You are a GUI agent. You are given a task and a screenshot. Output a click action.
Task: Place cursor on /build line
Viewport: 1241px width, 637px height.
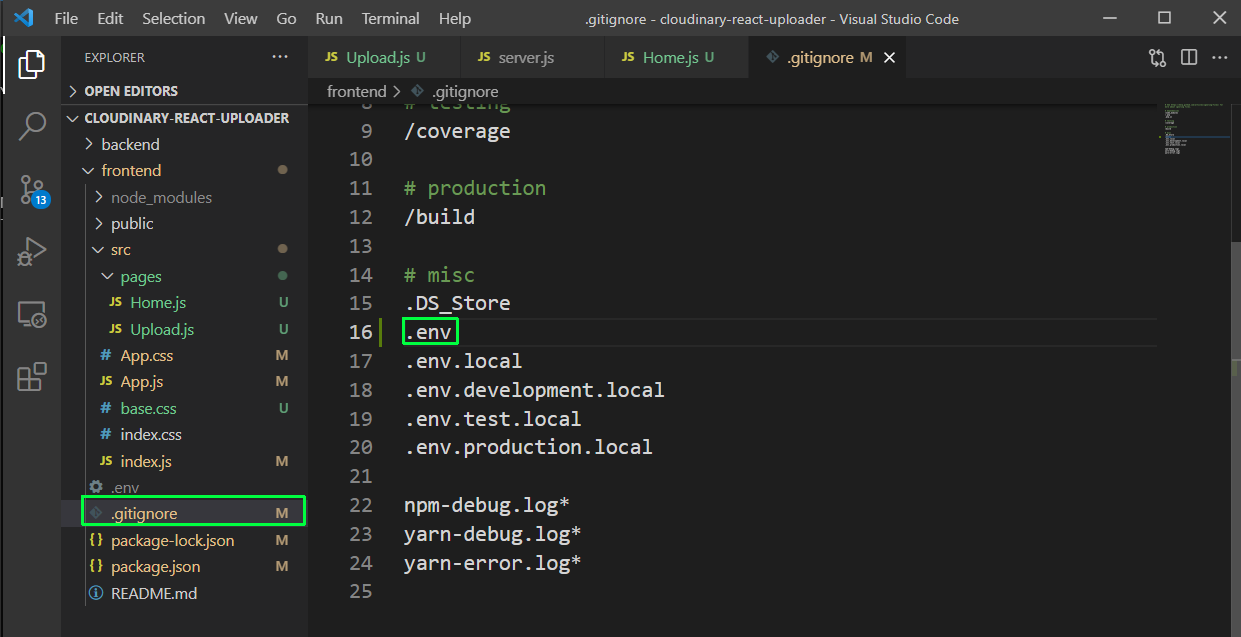(x=439, y=217)
